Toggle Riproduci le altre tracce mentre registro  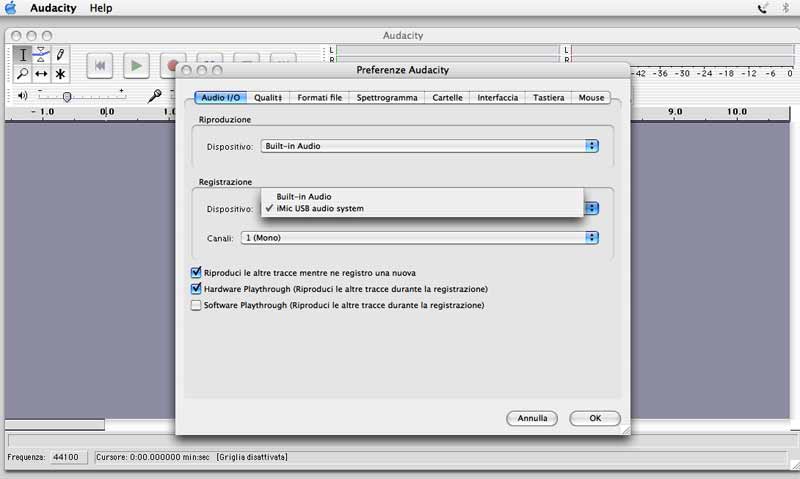coord(196,272)
